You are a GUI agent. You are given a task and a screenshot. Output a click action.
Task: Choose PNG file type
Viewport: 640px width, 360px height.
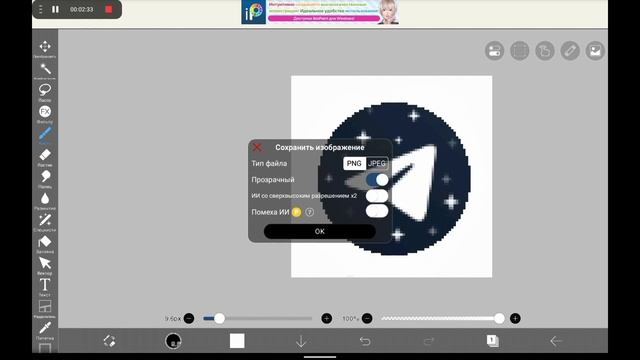(354, 163)
